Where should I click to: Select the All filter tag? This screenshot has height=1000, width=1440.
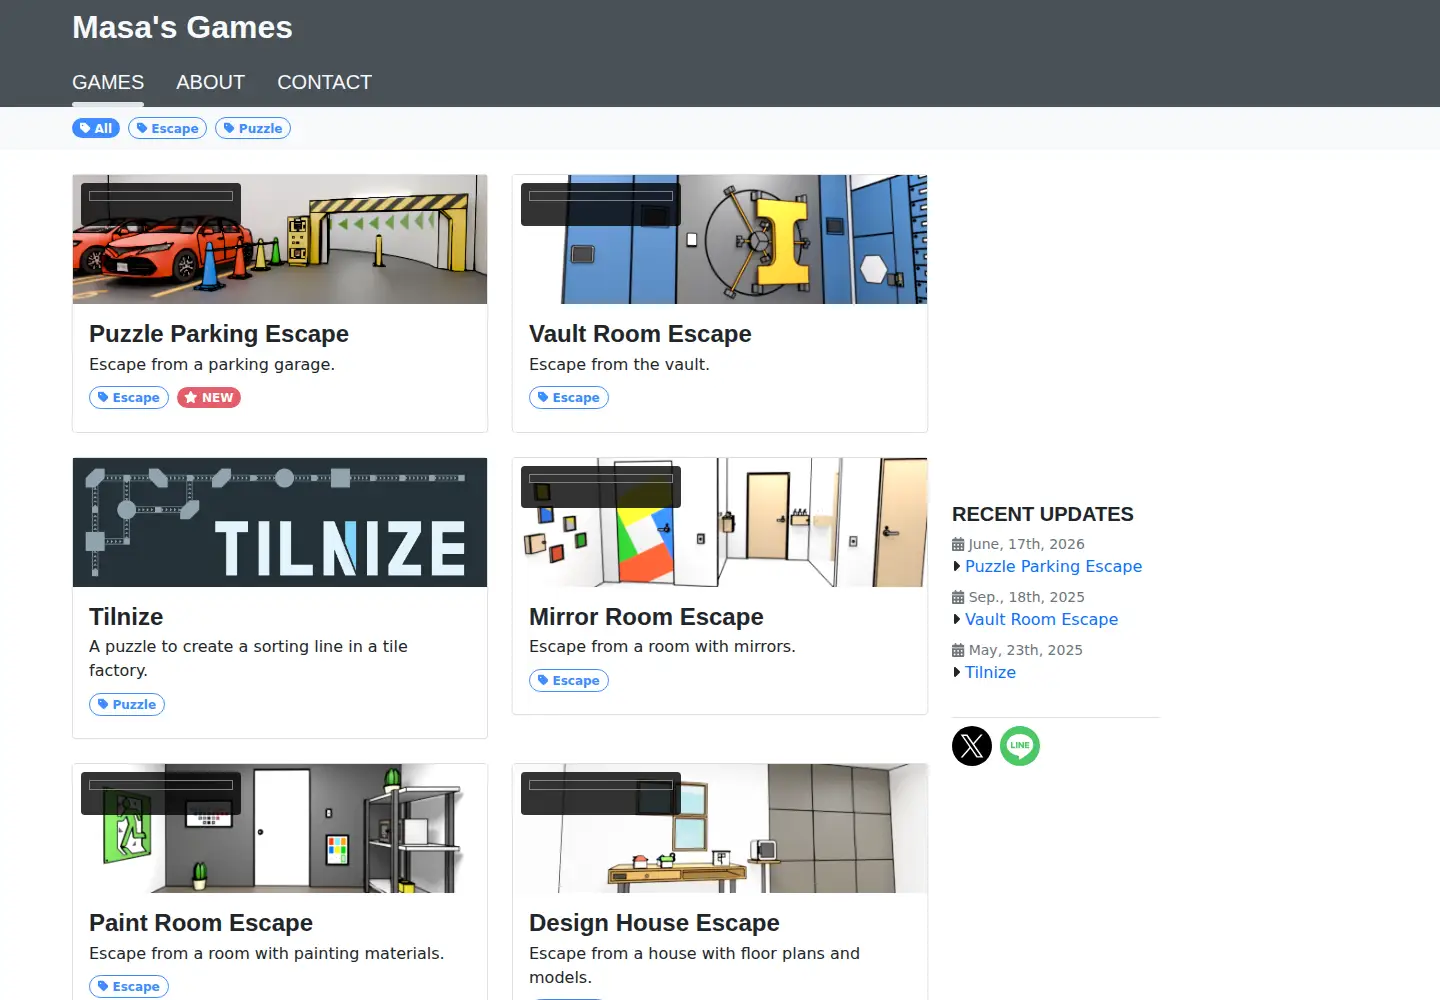tap(96, 128)
